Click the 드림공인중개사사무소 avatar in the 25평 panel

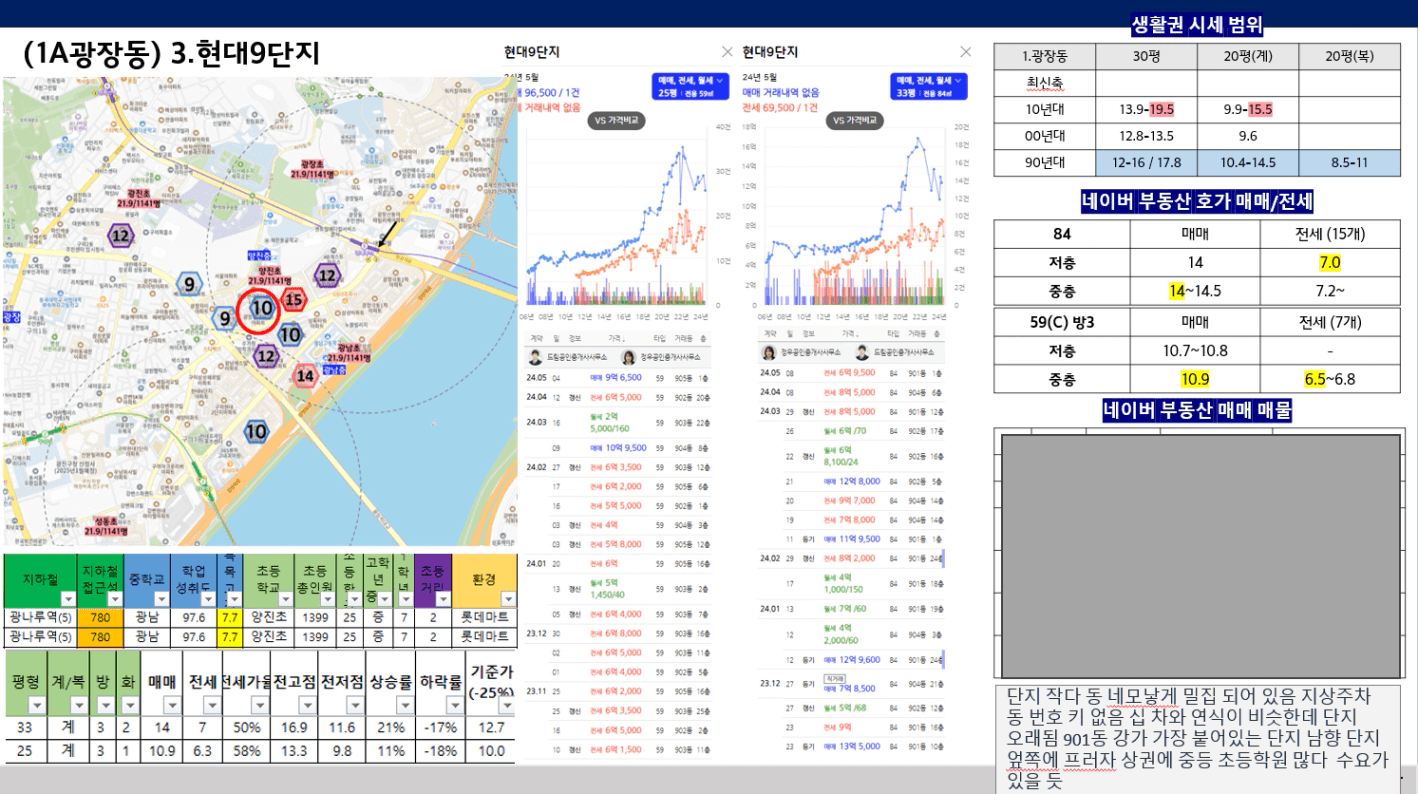pyautogui.click(x=535, y=357)
